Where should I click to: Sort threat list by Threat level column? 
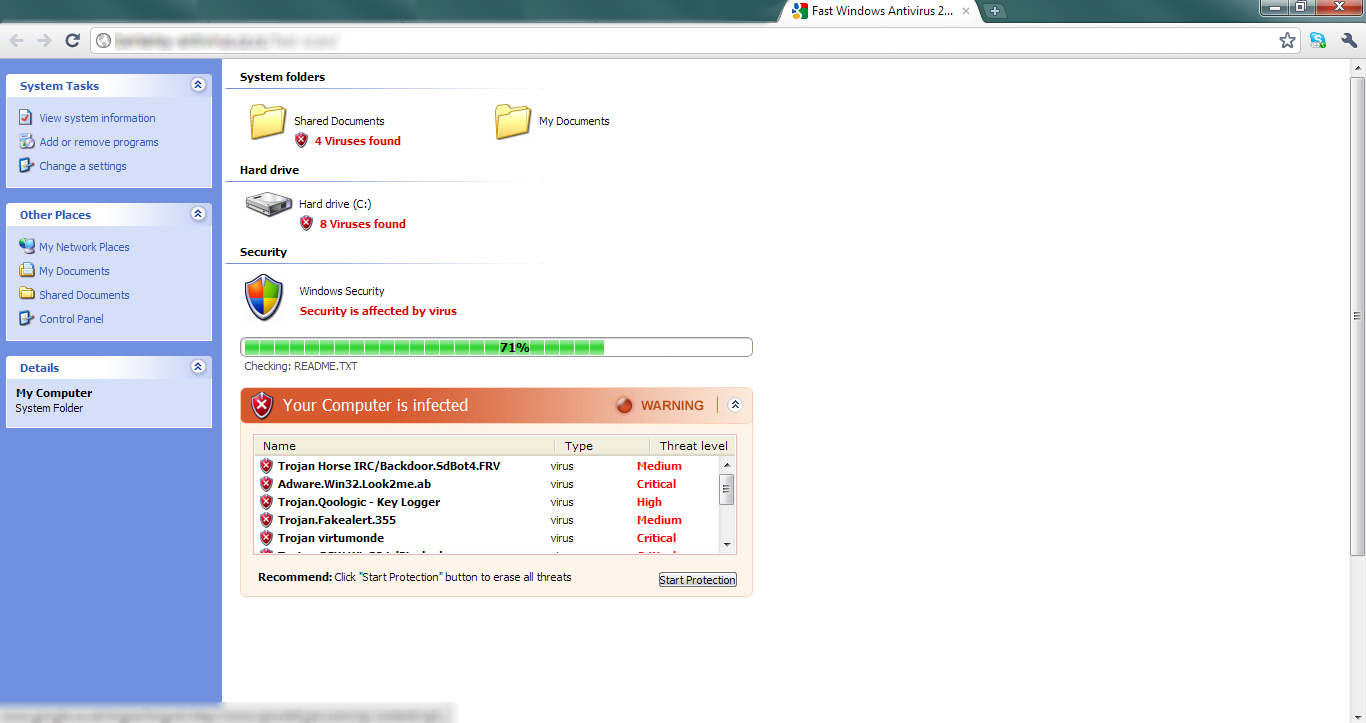pos(693,446)
